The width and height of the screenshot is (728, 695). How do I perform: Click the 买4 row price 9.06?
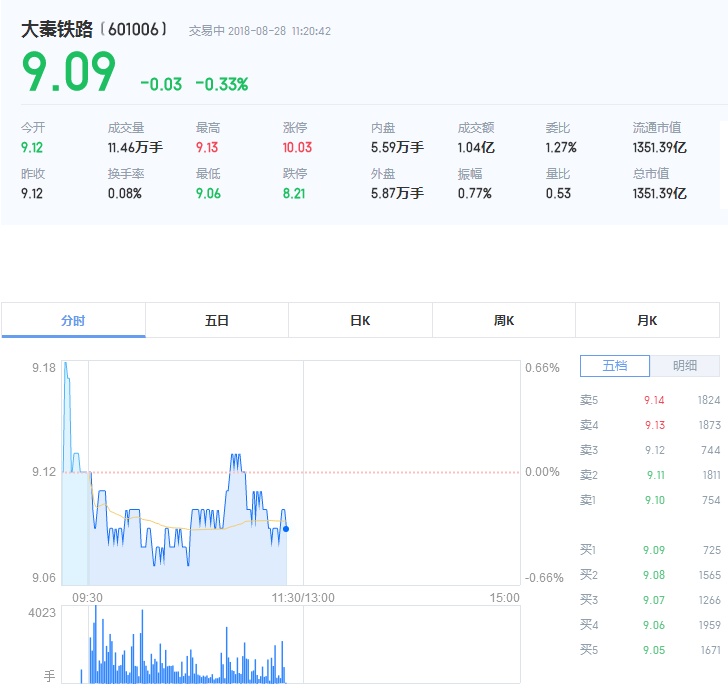pos(654,625)
